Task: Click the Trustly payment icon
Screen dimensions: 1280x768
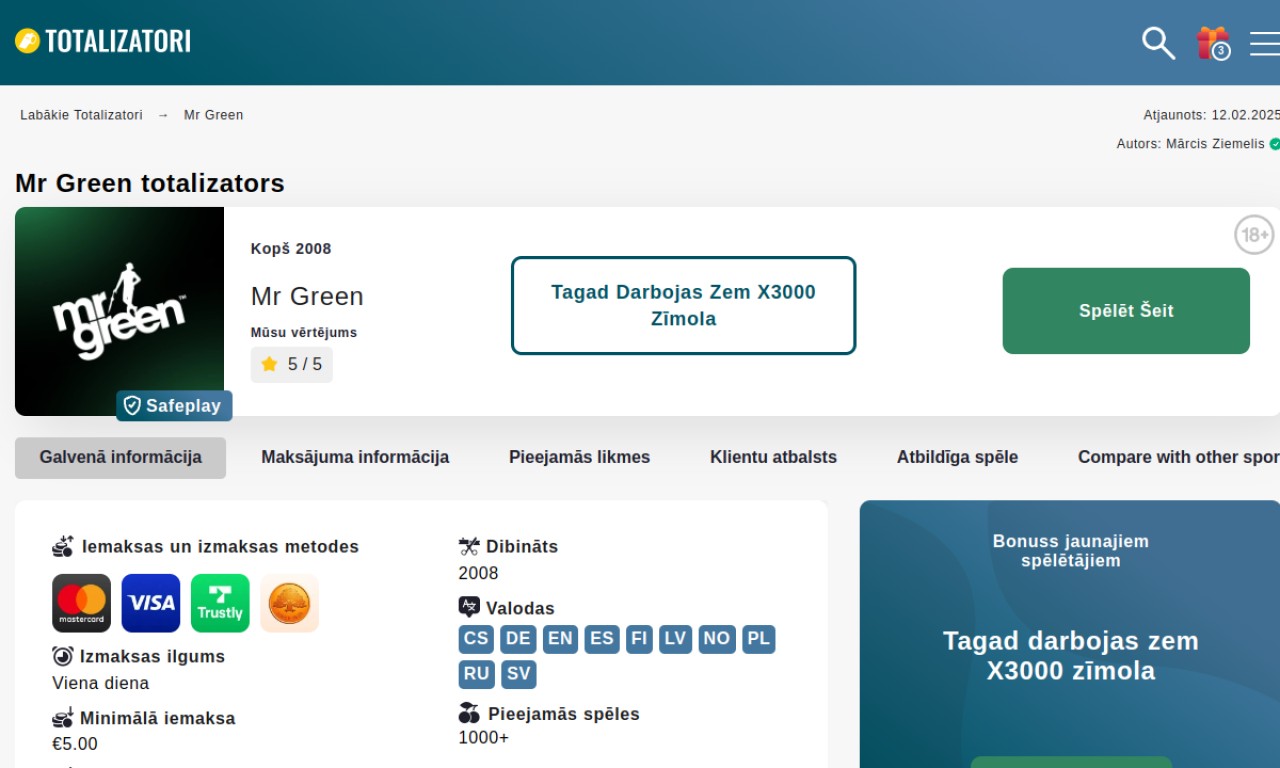Action: (220, 603)
